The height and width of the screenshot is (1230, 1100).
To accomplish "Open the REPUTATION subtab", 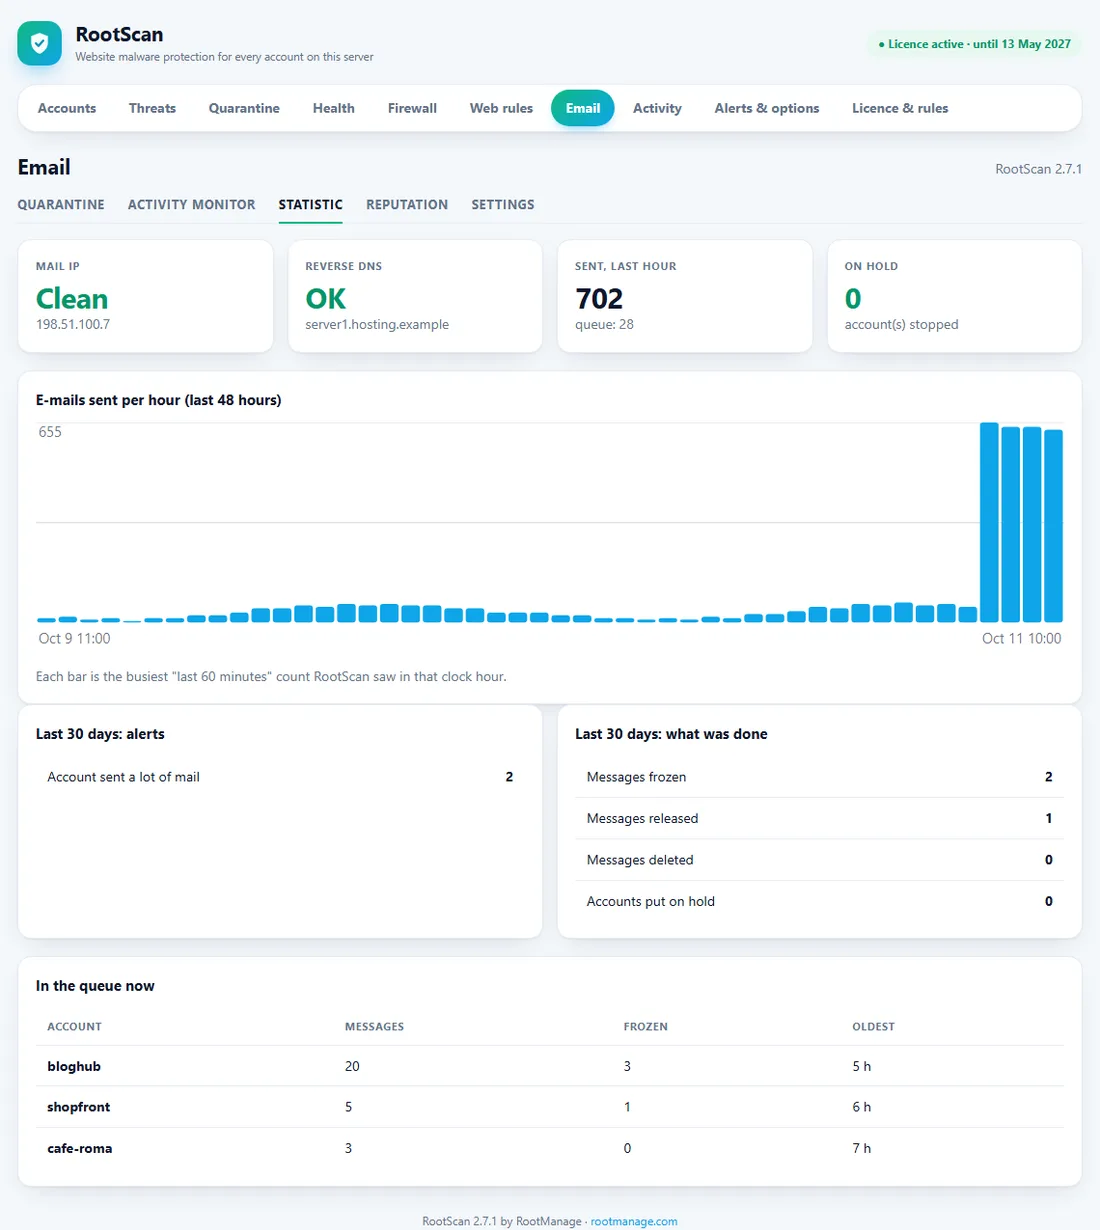I will pyautogui.click(x=407, y=204).
